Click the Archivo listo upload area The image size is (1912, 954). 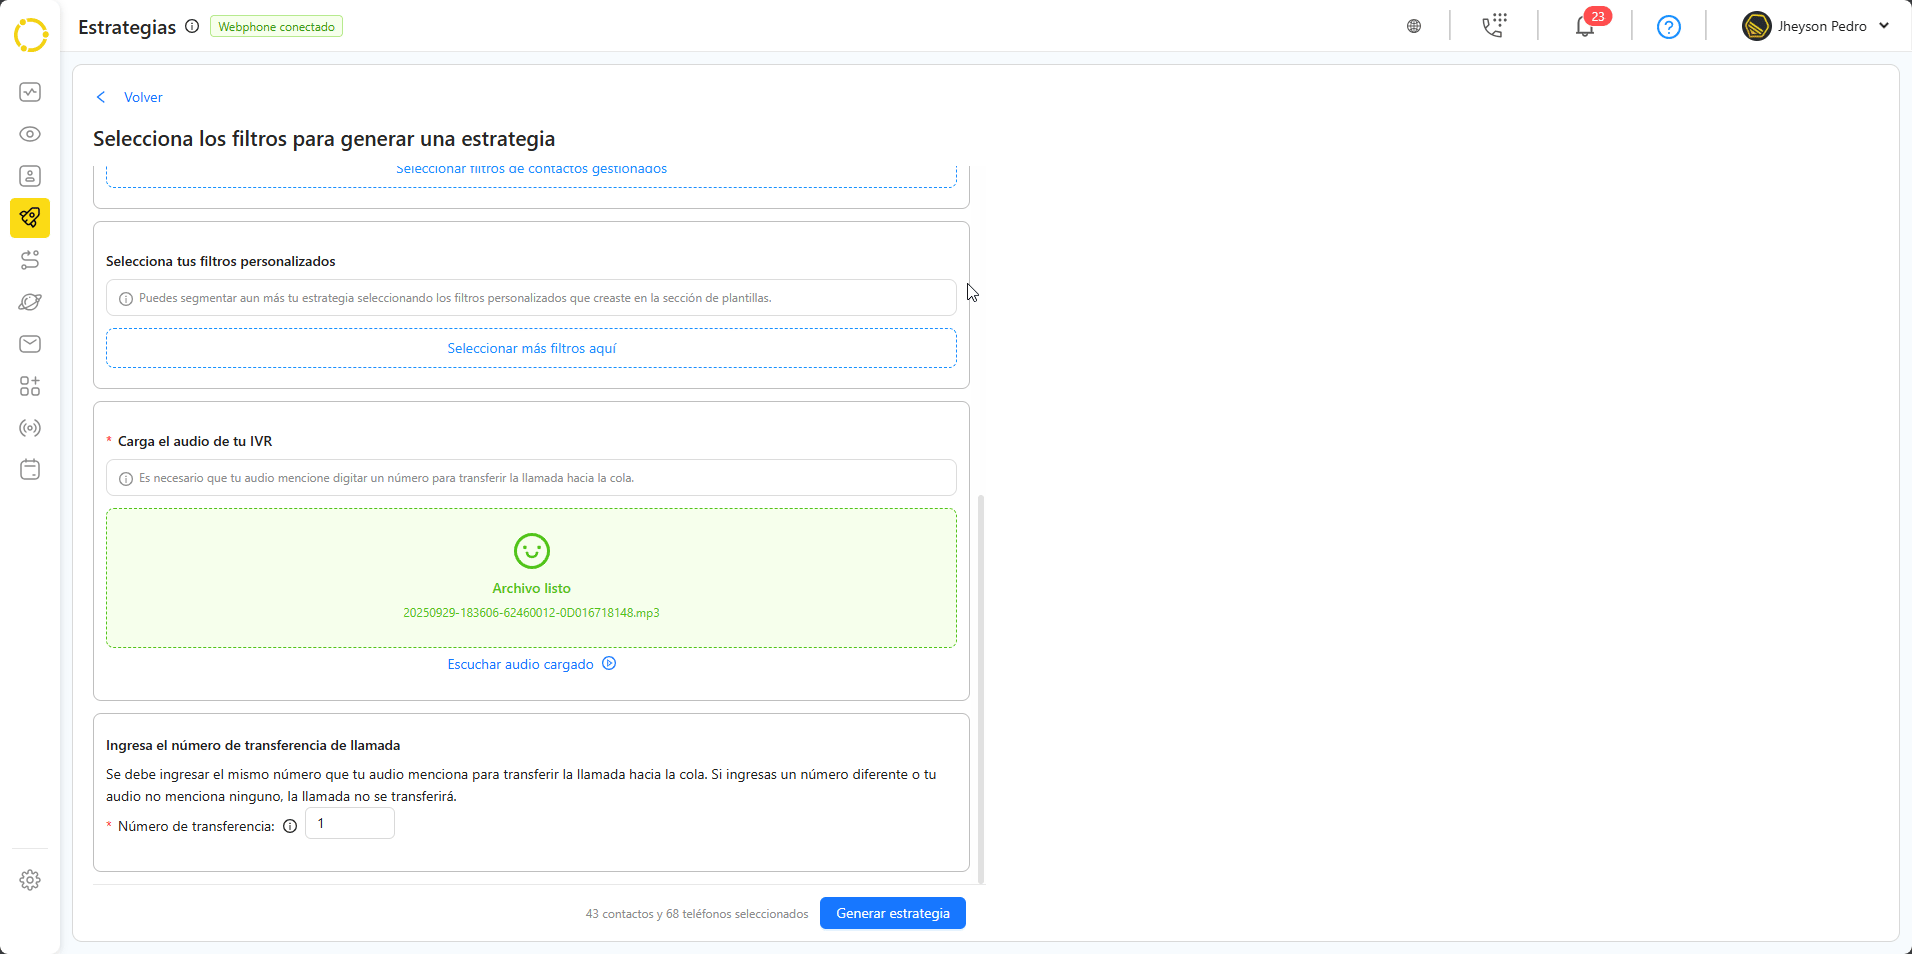pyautogui.click(x=531, y=578)
